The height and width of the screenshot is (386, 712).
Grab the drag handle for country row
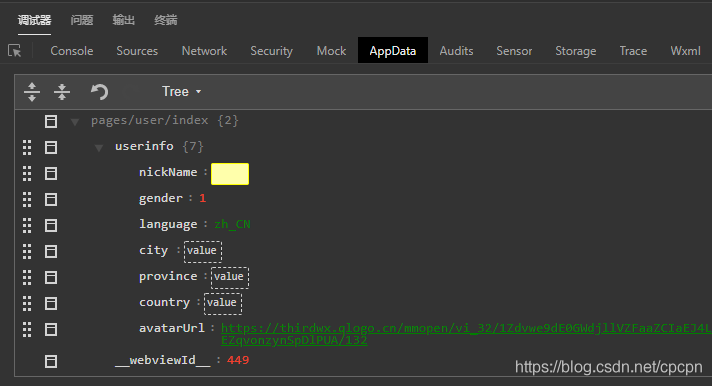pyautogui.click(x=27, y=303)
